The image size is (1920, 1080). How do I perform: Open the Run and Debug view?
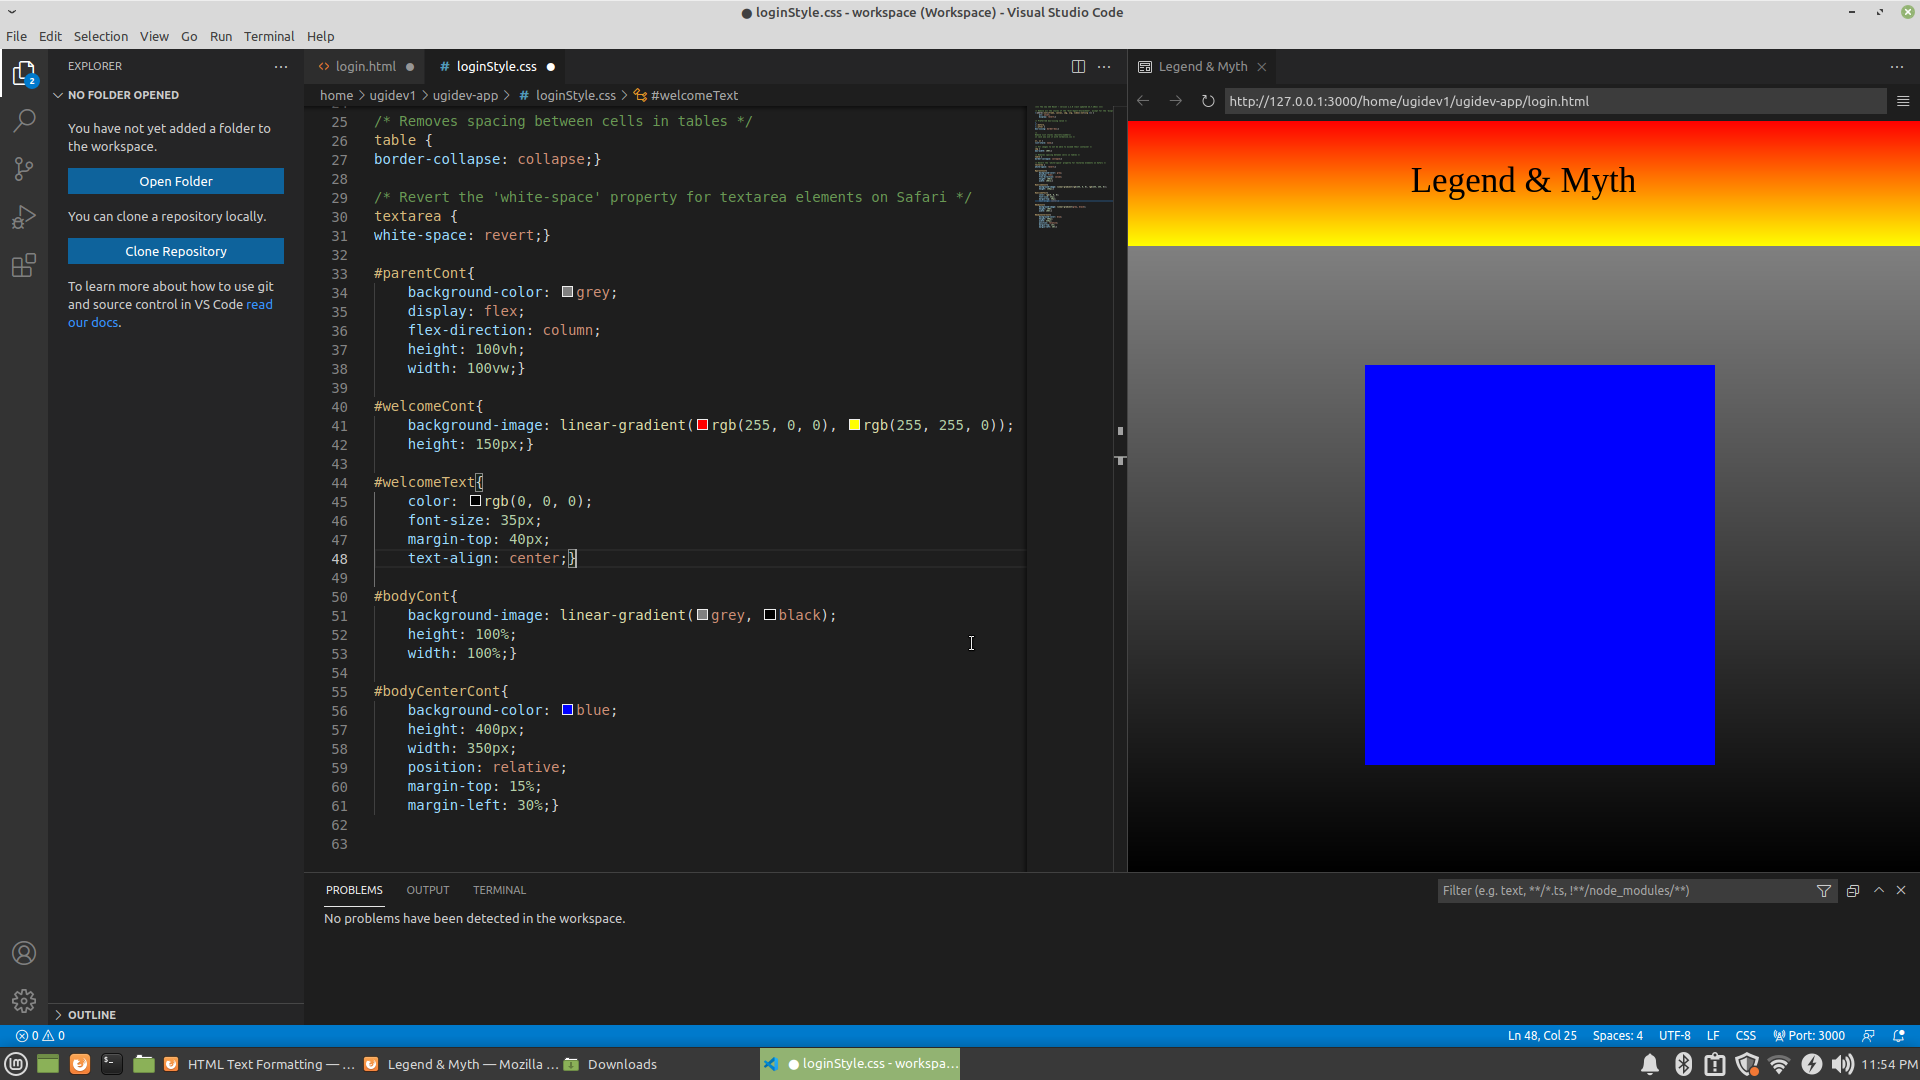tap(24, 217)
